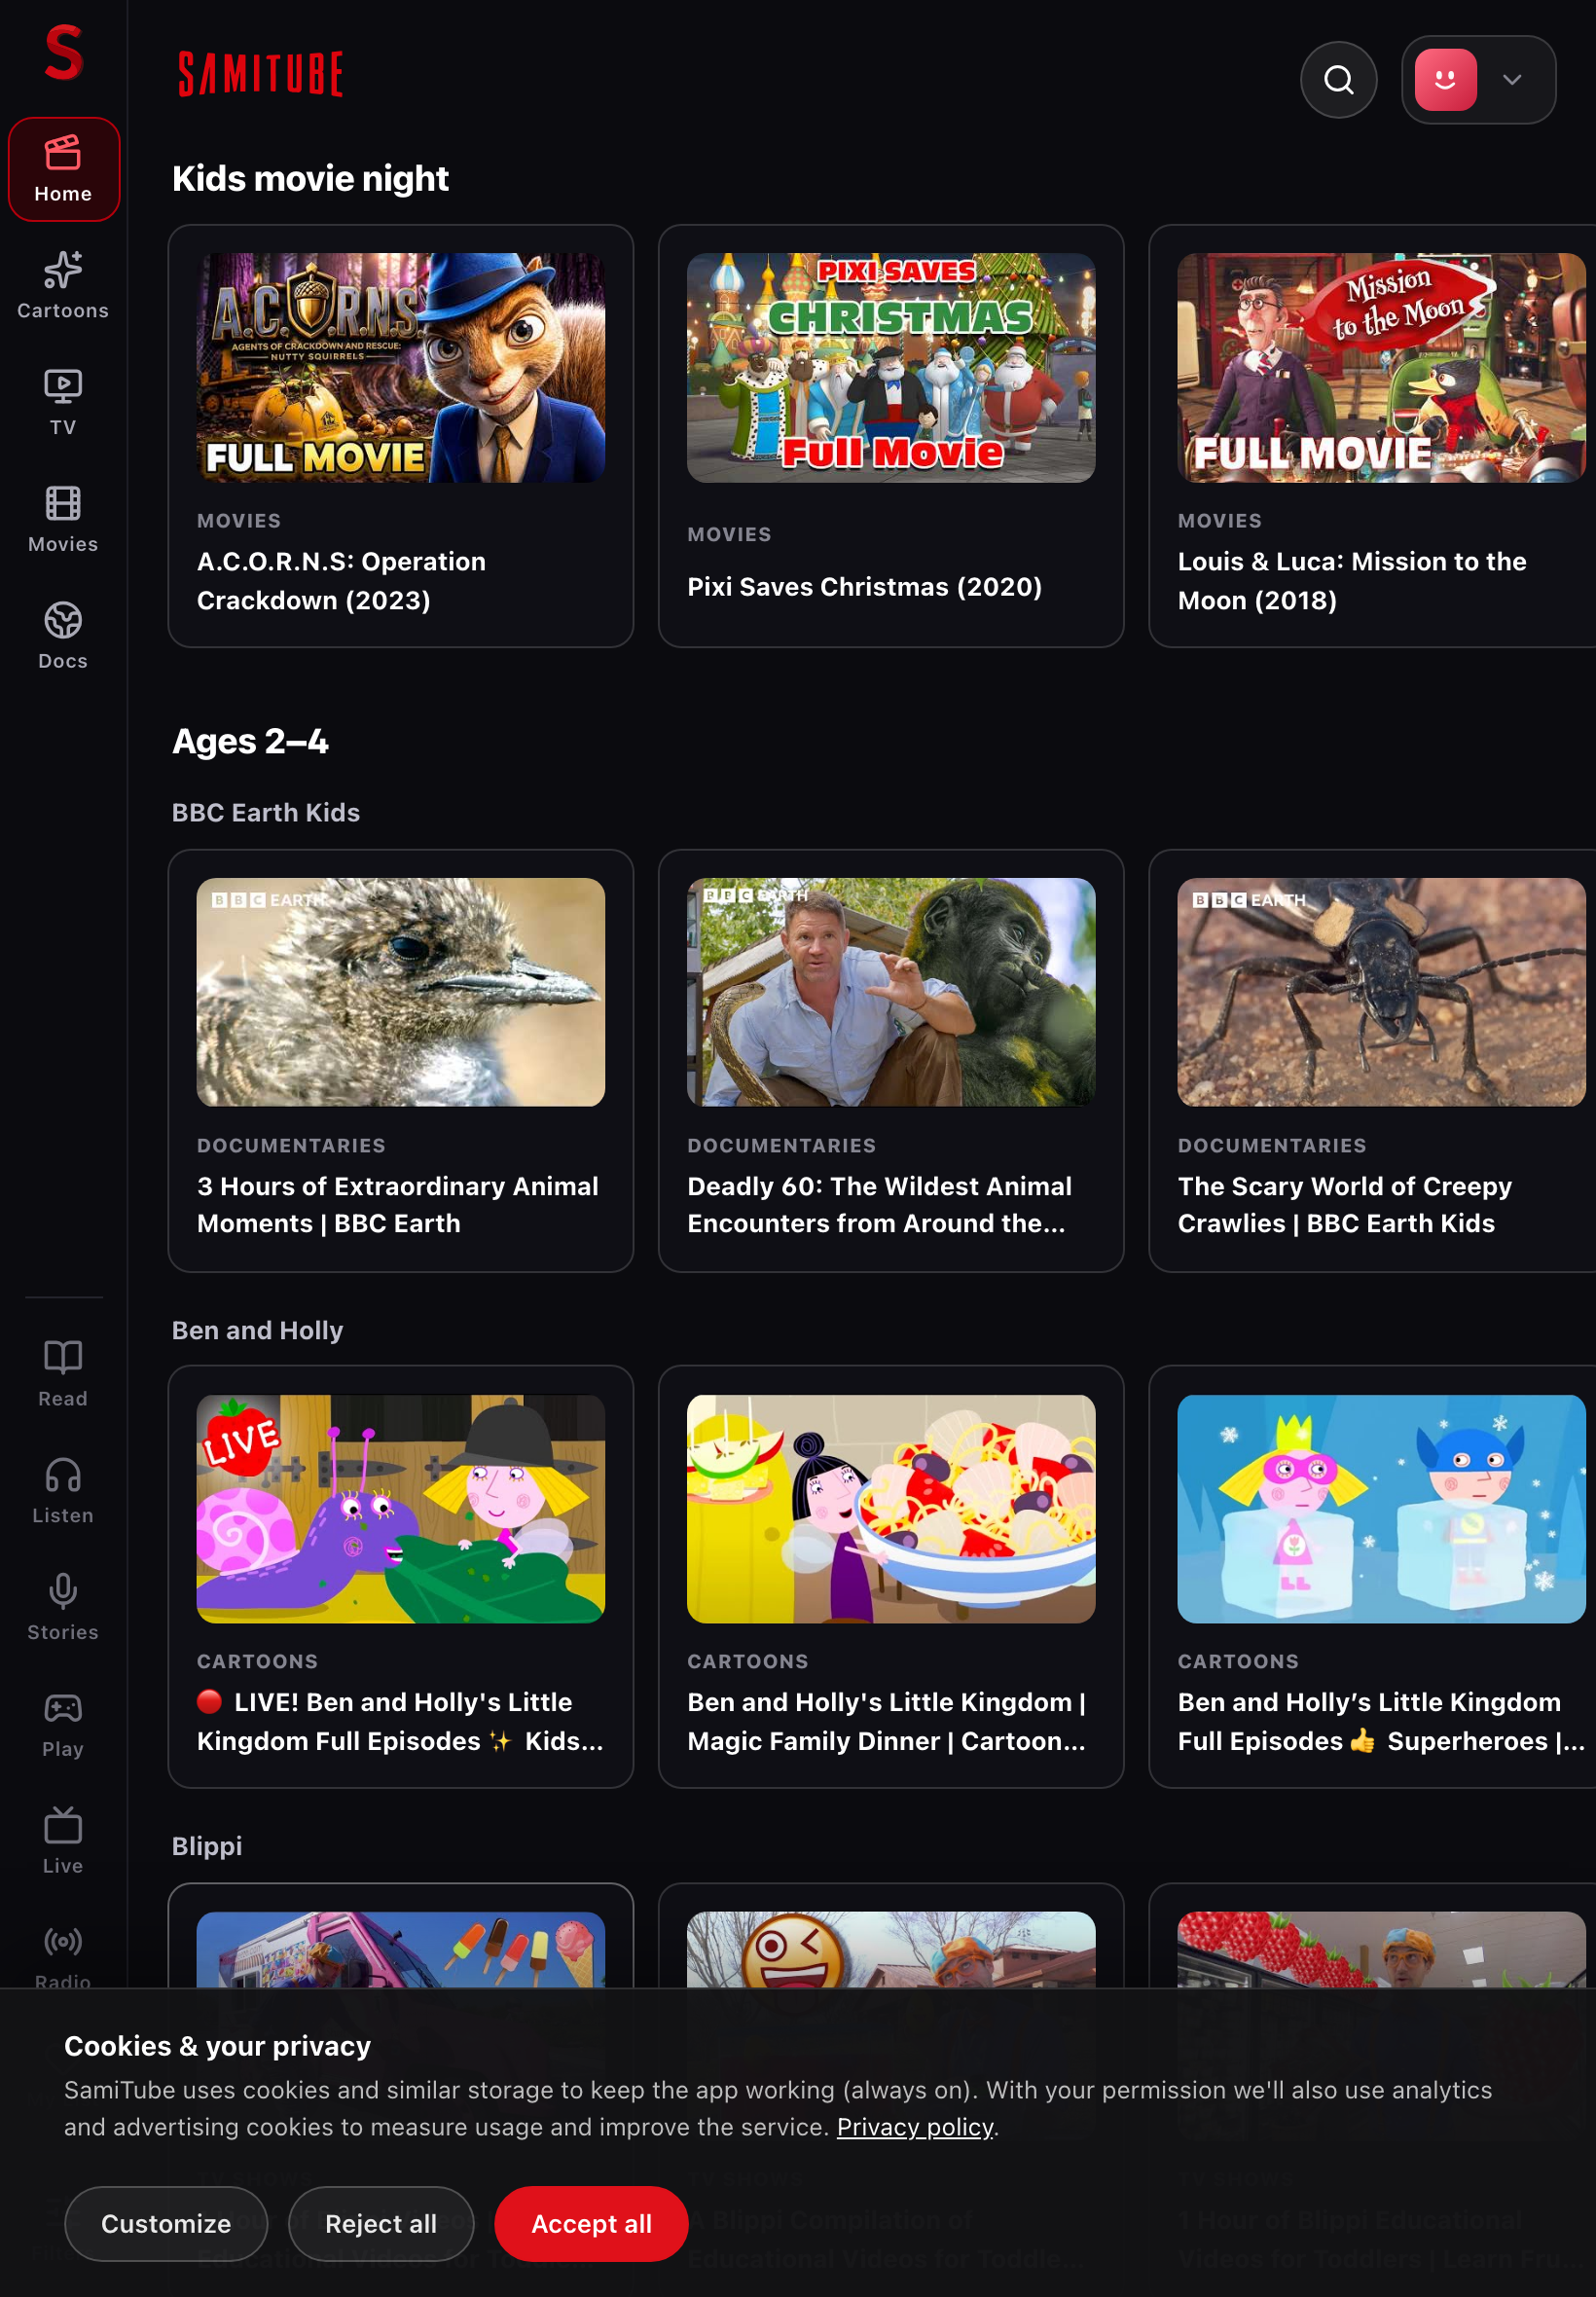Click the title '3 Hours of Extraordinary Animal Moments'

coord(398,1204)
